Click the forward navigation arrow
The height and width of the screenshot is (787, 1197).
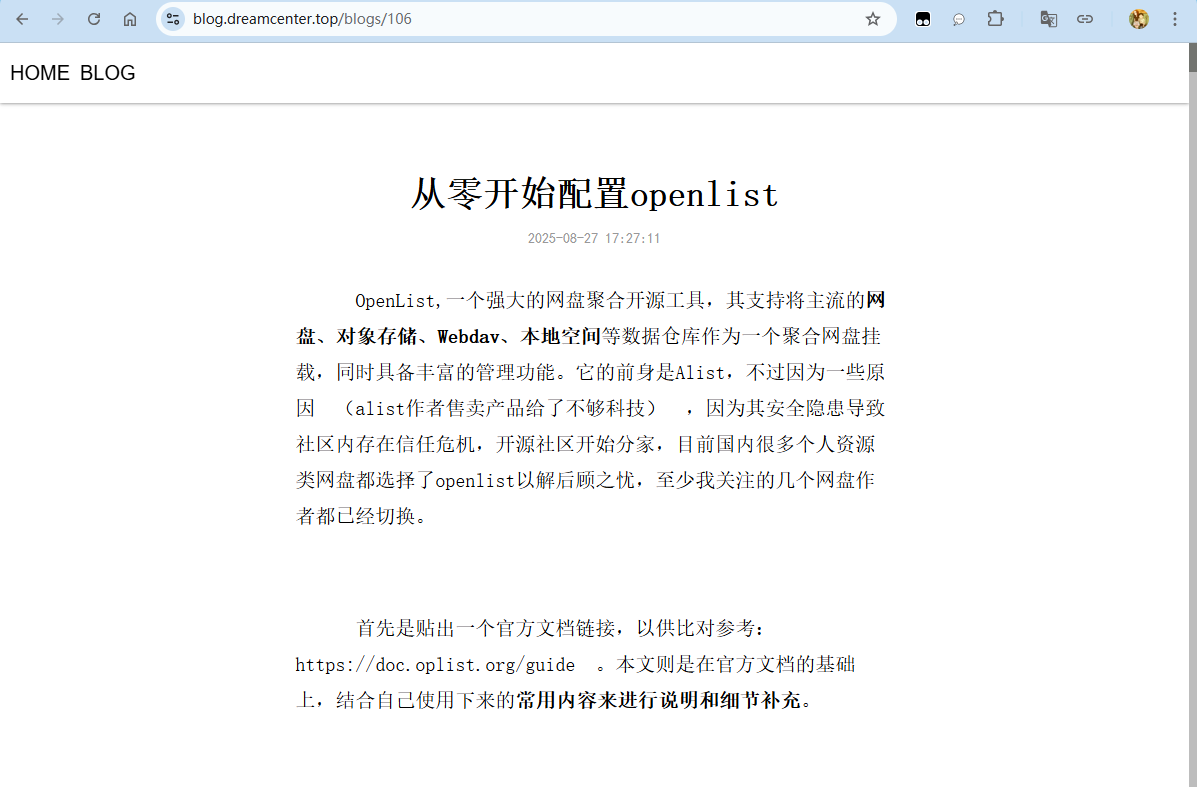click(58, 19)
